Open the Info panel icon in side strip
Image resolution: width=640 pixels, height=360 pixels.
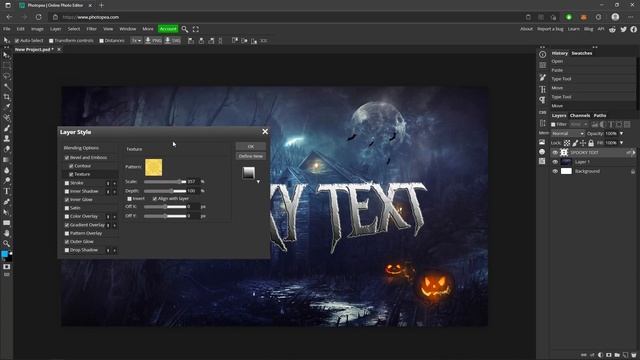tap(542, 55)
